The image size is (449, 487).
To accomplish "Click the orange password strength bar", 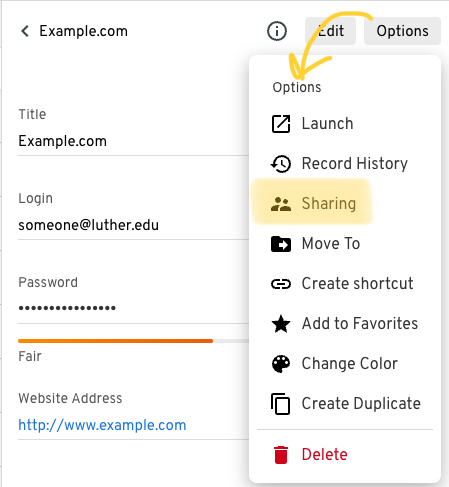I will coord(115,341).
